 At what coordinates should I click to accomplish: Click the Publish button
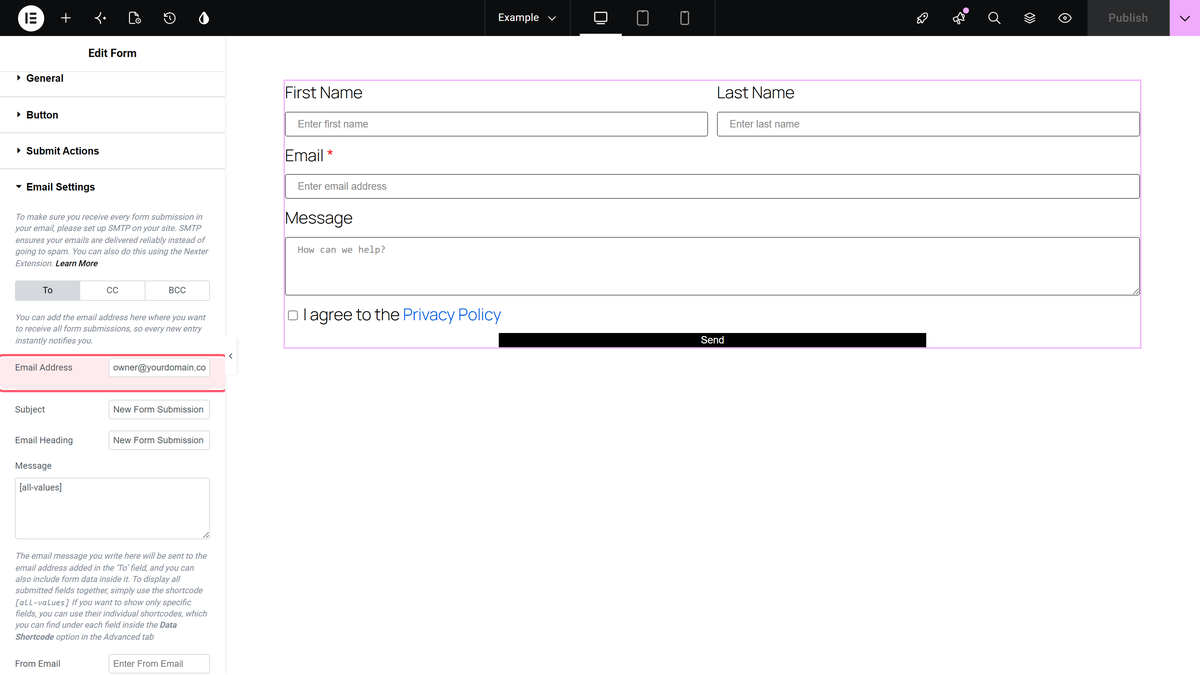pyautogui.click(x=1128, y=18)
